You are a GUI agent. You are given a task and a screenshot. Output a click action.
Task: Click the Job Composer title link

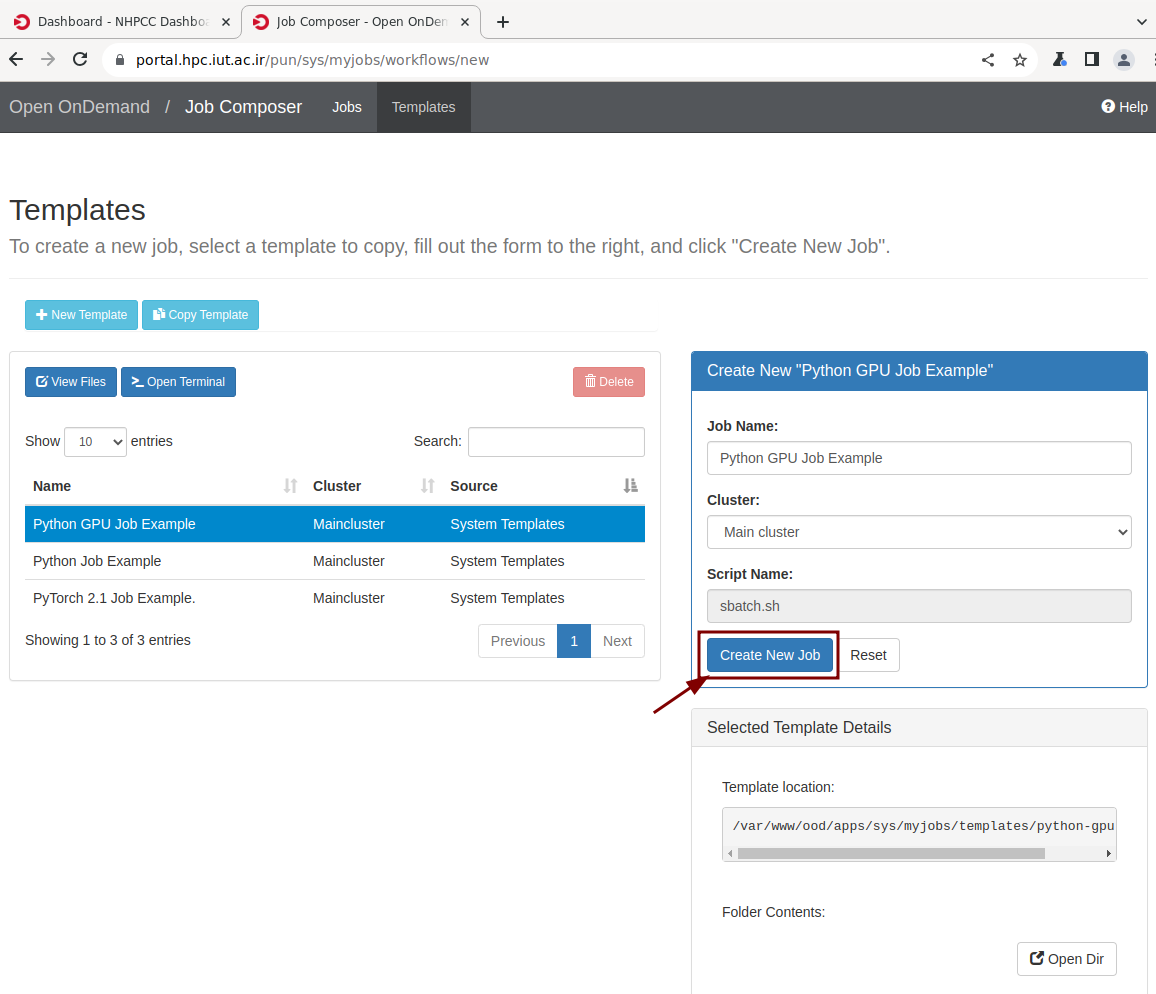point(243,107)
